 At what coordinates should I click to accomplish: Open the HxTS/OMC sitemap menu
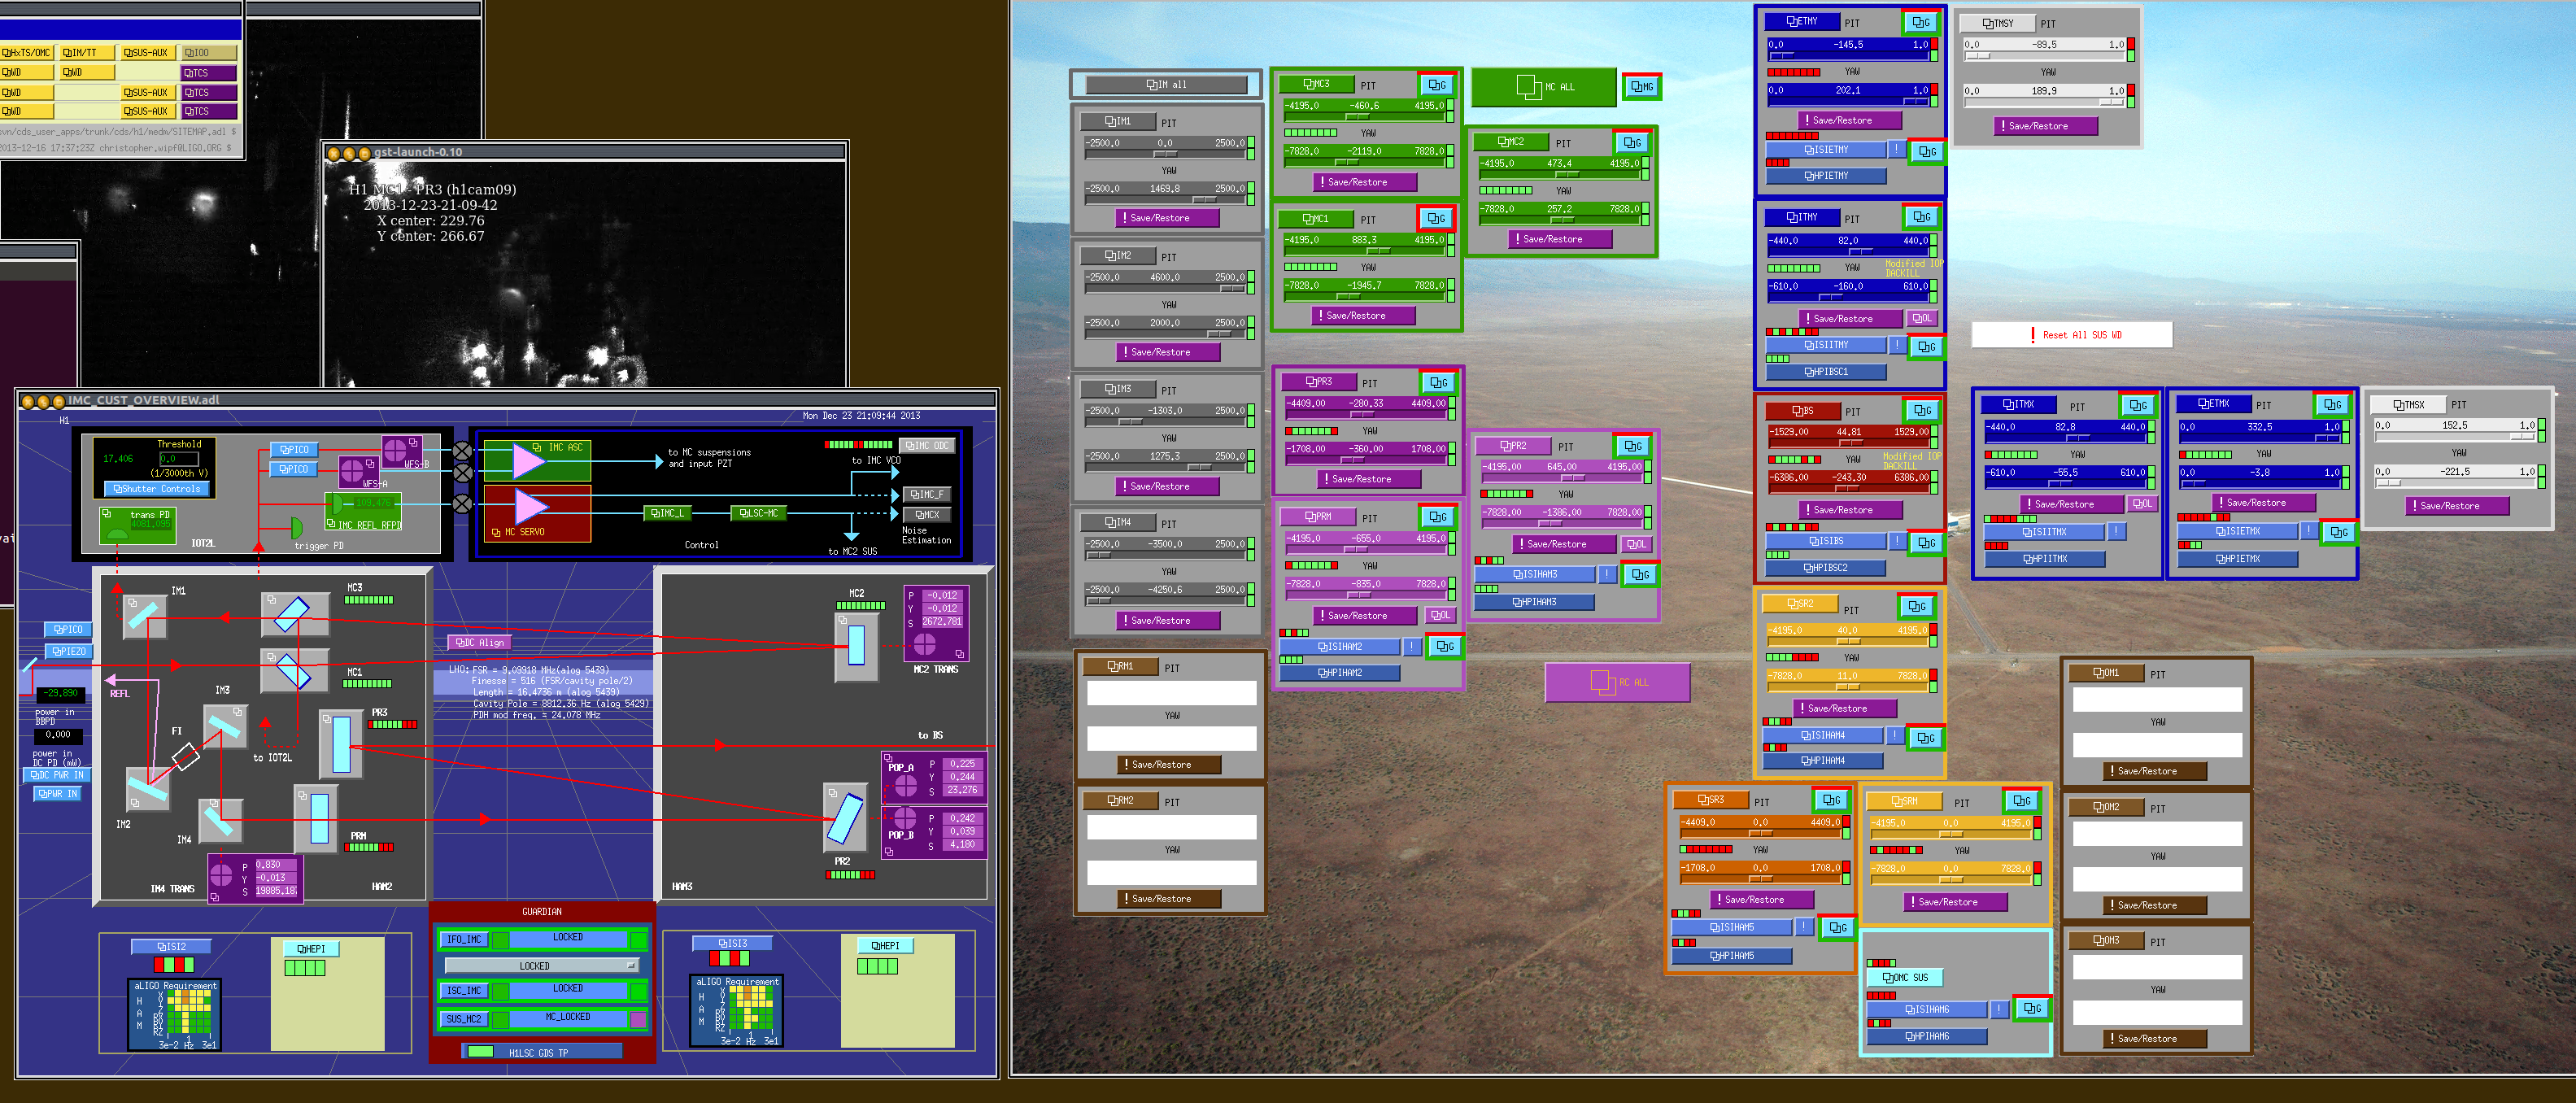[26, 53]
